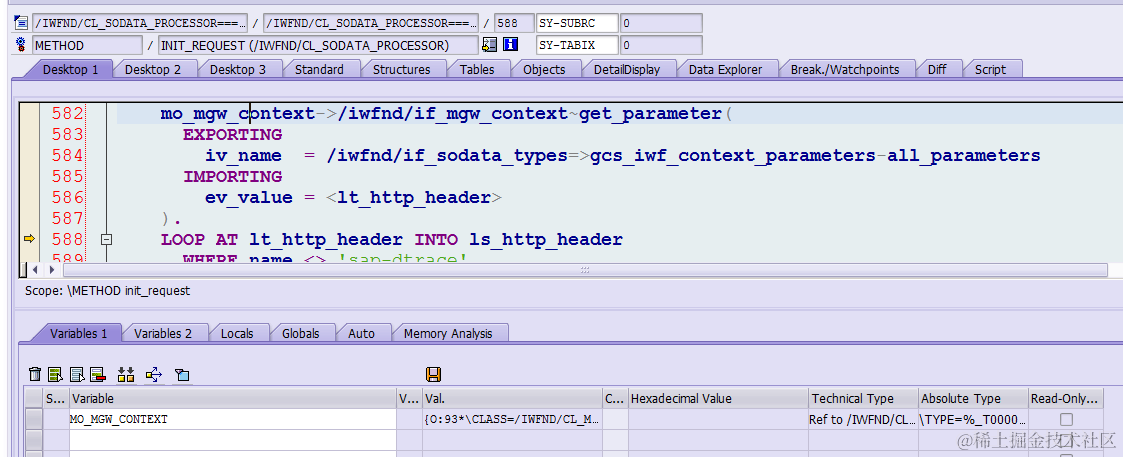
Task: Open the Script tab
Action: (x=990, y=69)
